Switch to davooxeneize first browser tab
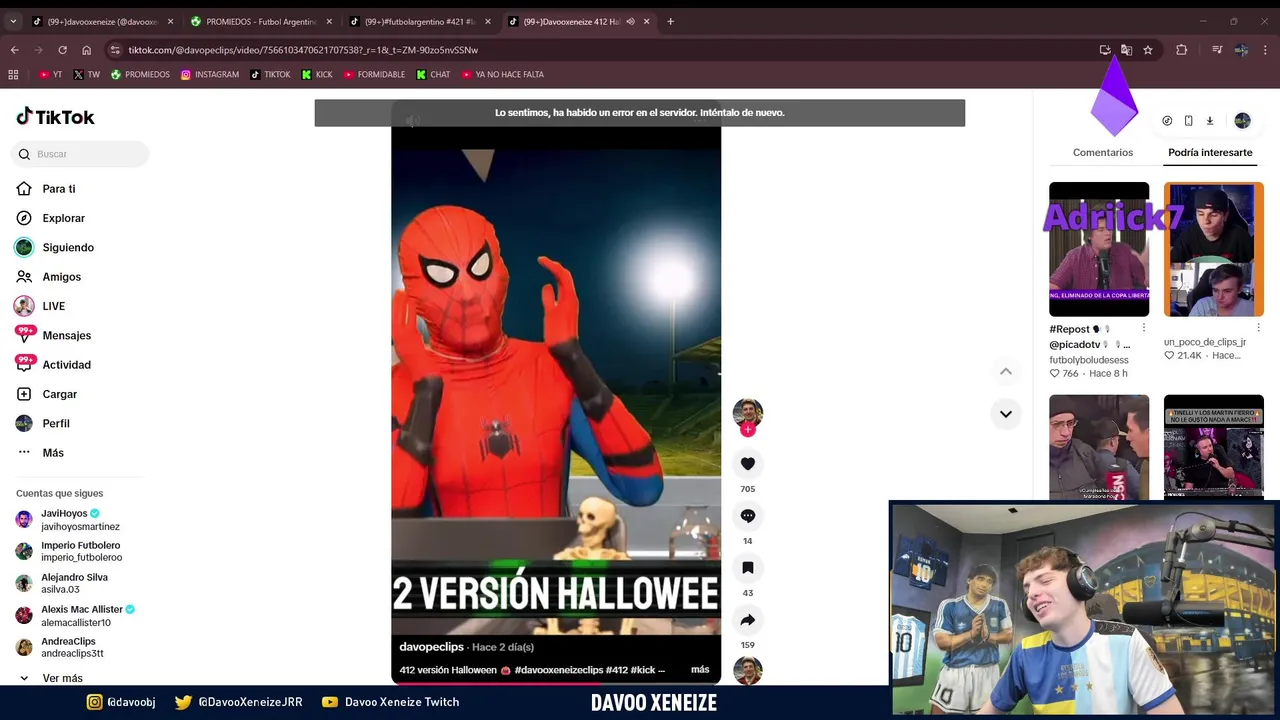This screenshot has width=1280, height=720. pyautogui.click(x=102, y=21)
